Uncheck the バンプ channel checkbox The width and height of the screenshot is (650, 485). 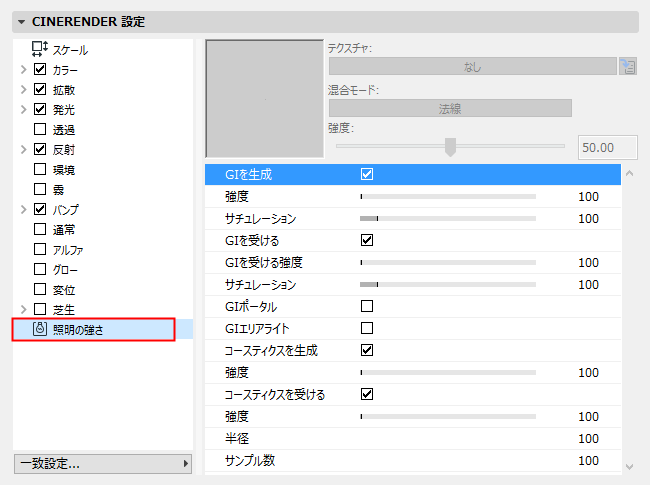[40, 209]
